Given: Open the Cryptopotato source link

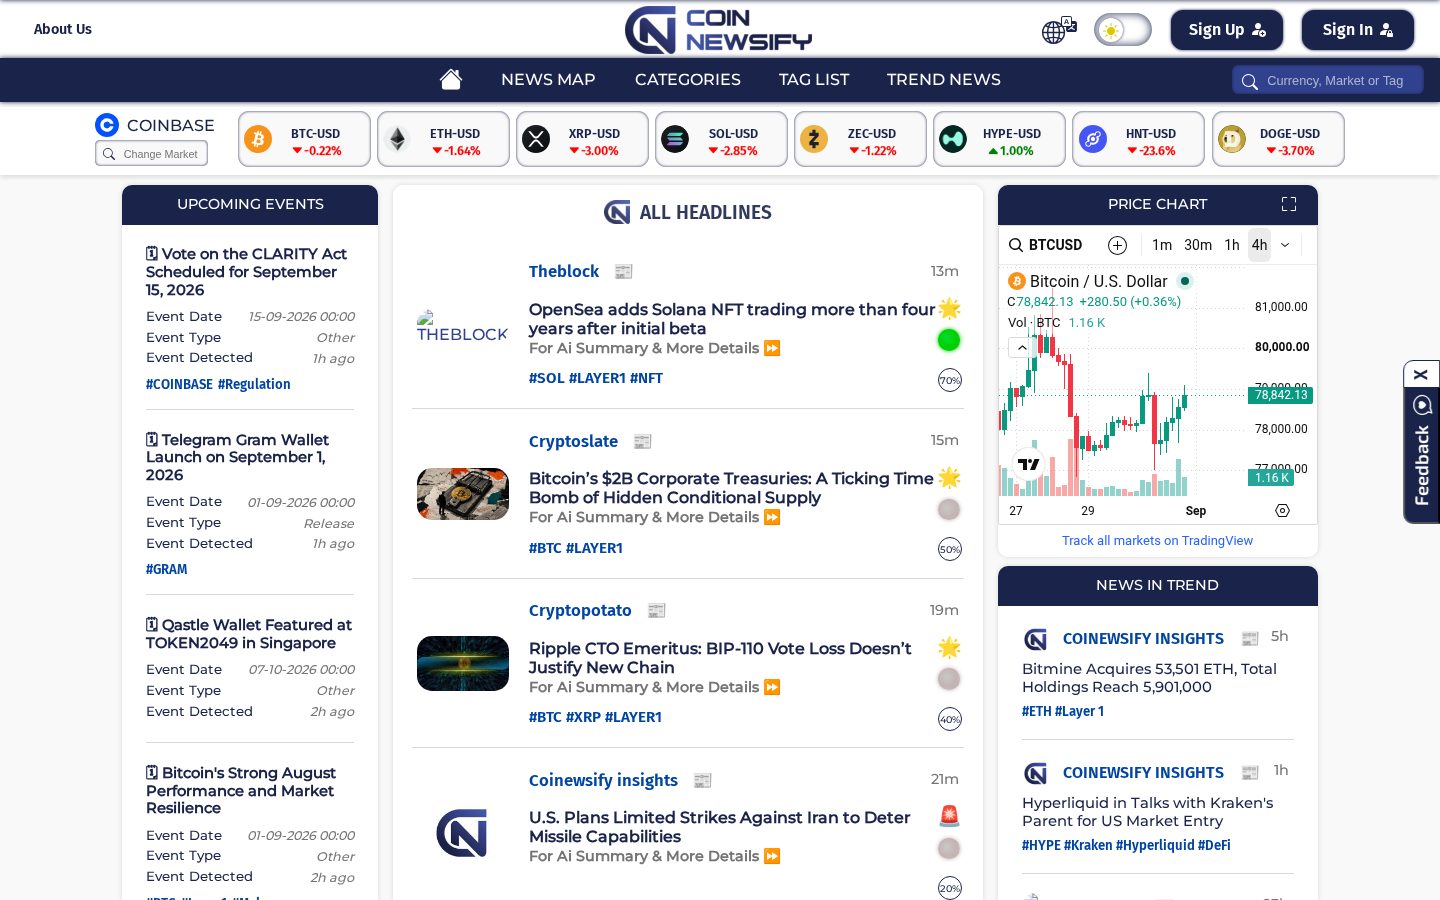Looking at the screenshot, I should coord(580,610).
